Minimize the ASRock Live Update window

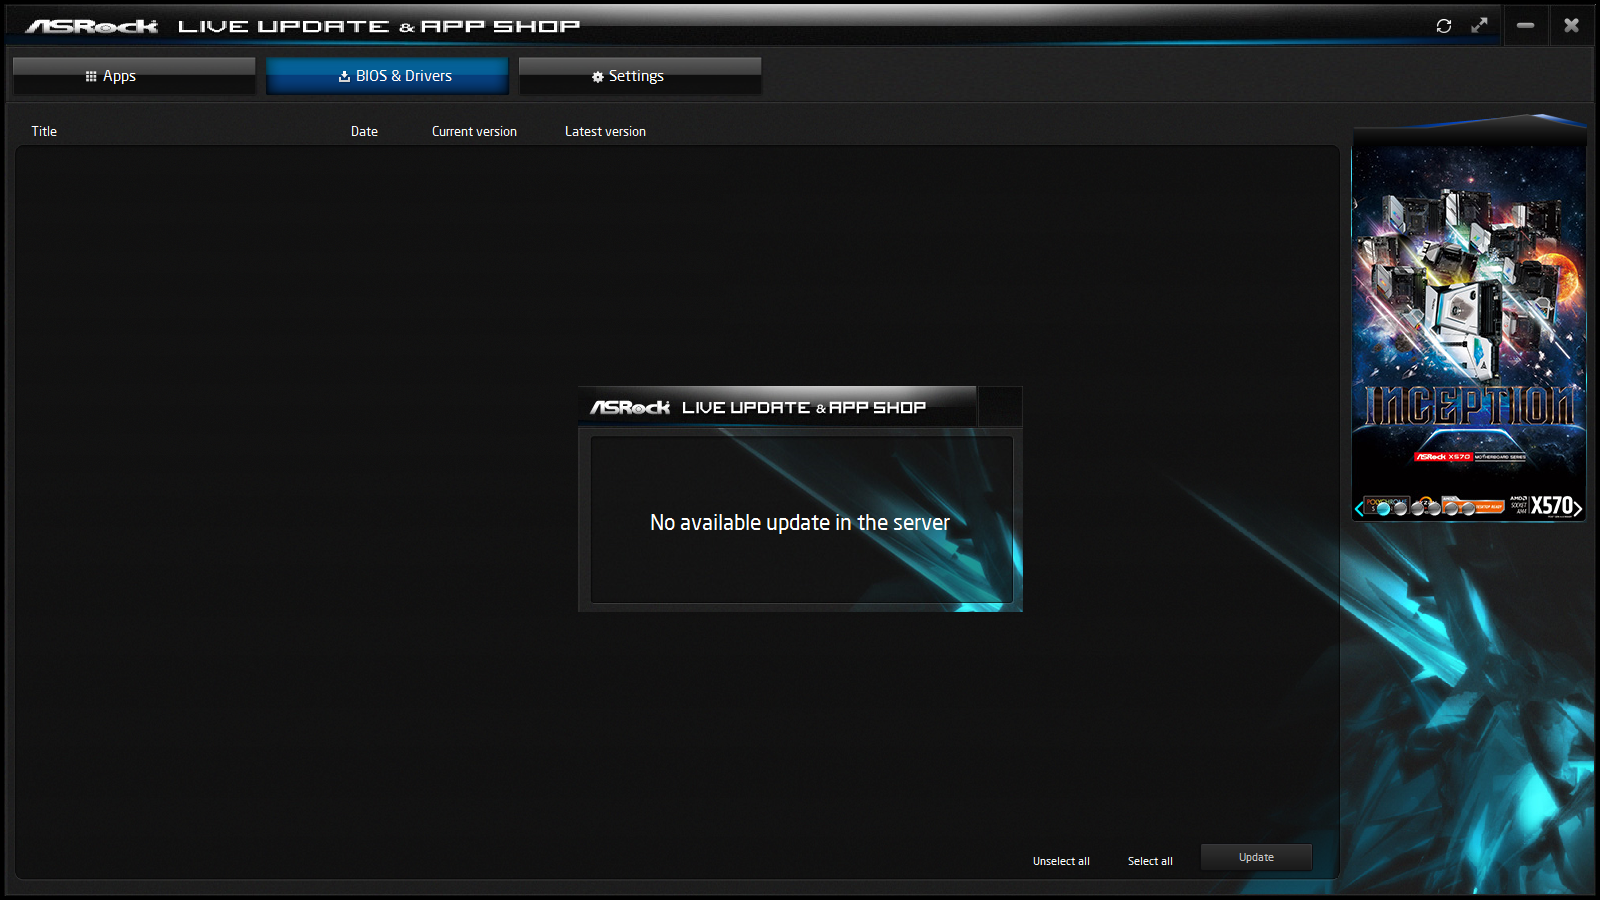[x=1525, y=26]
